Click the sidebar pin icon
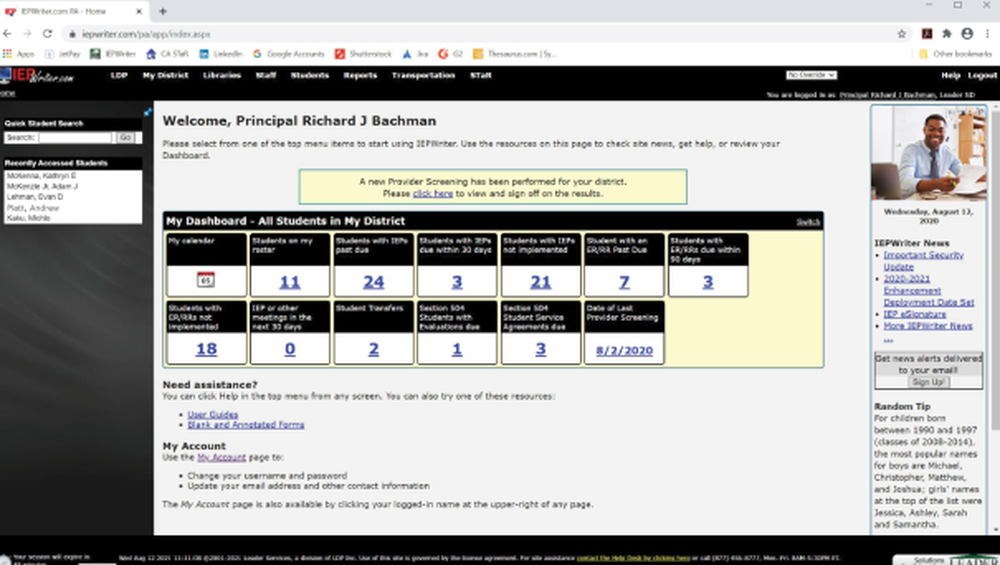Screen dimensions: 1000x565 tap(148, 112)
